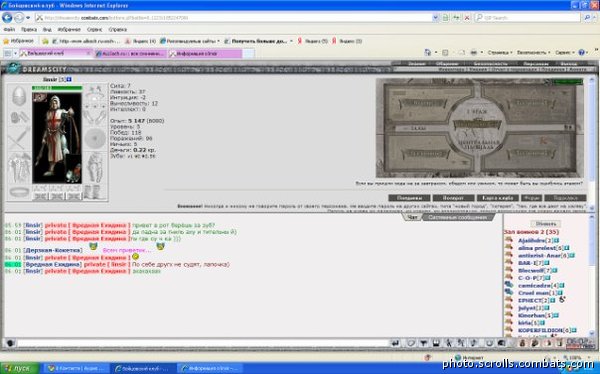Viewport: 600px width, 374px height.
Task: Expand the address bar dropdown arrow
Action: [435, 18]
